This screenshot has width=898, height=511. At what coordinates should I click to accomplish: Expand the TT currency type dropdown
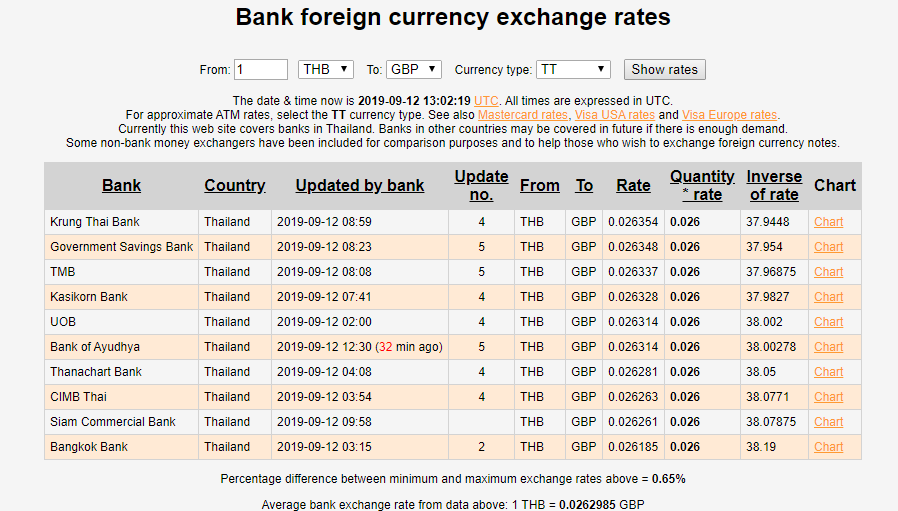573,70
